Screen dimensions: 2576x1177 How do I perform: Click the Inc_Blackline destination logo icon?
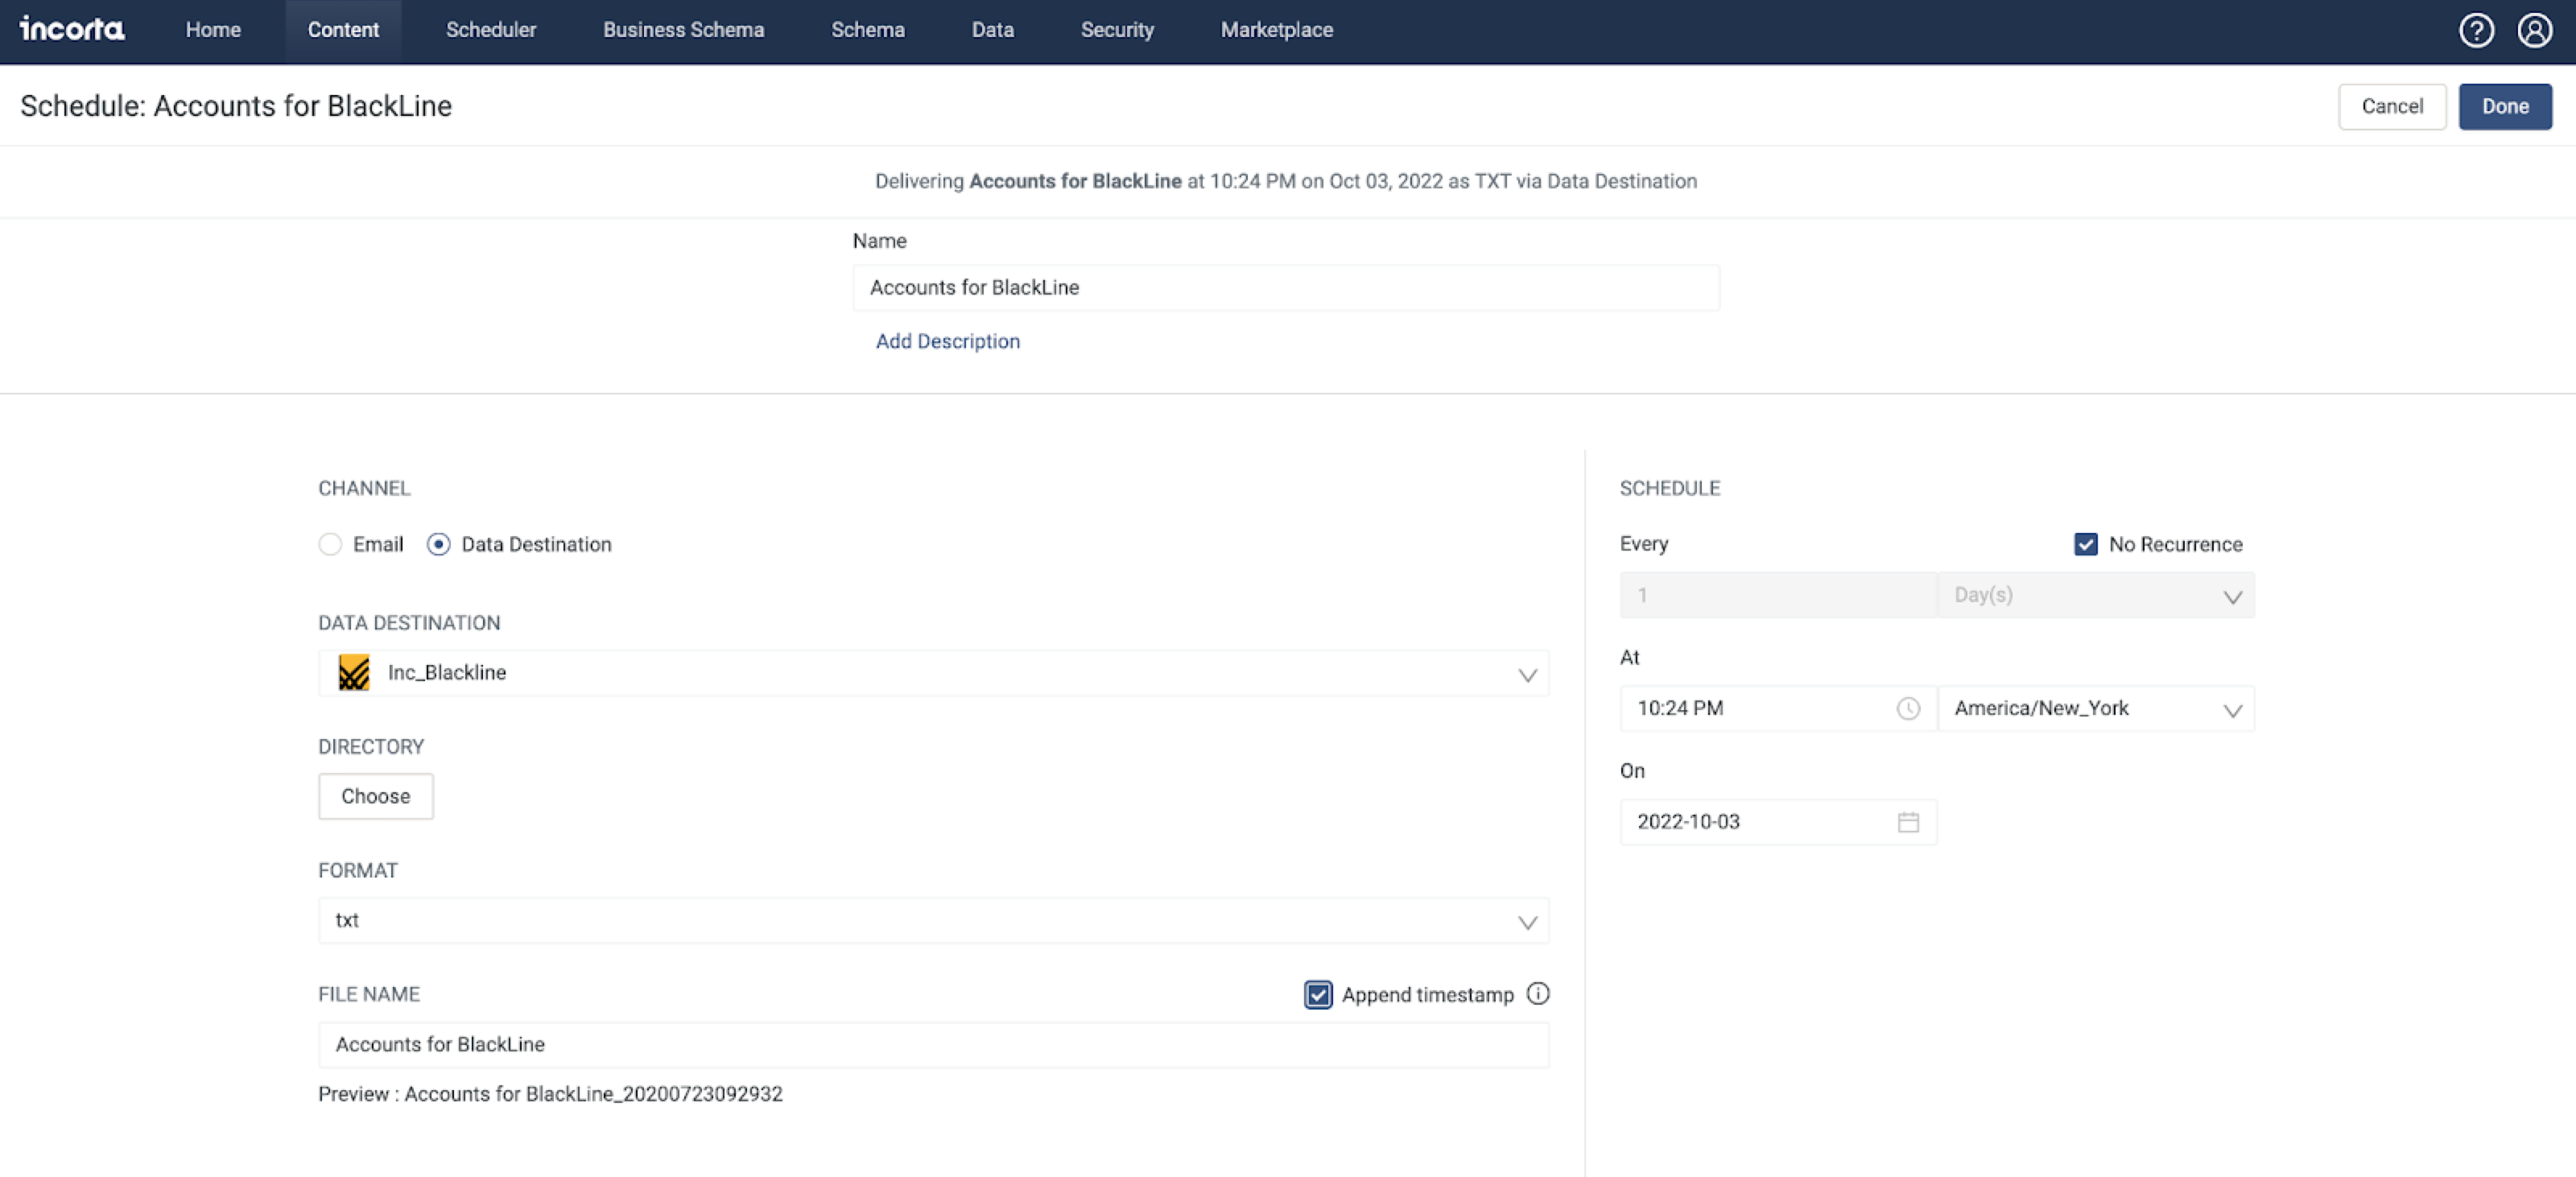click(x=354, y=672)
